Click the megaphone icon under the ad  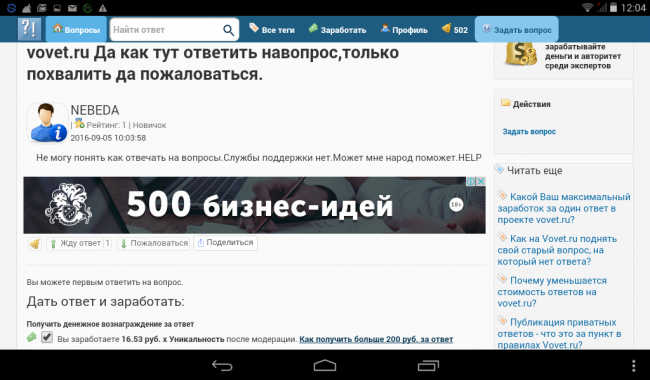(x=35, y=244)
